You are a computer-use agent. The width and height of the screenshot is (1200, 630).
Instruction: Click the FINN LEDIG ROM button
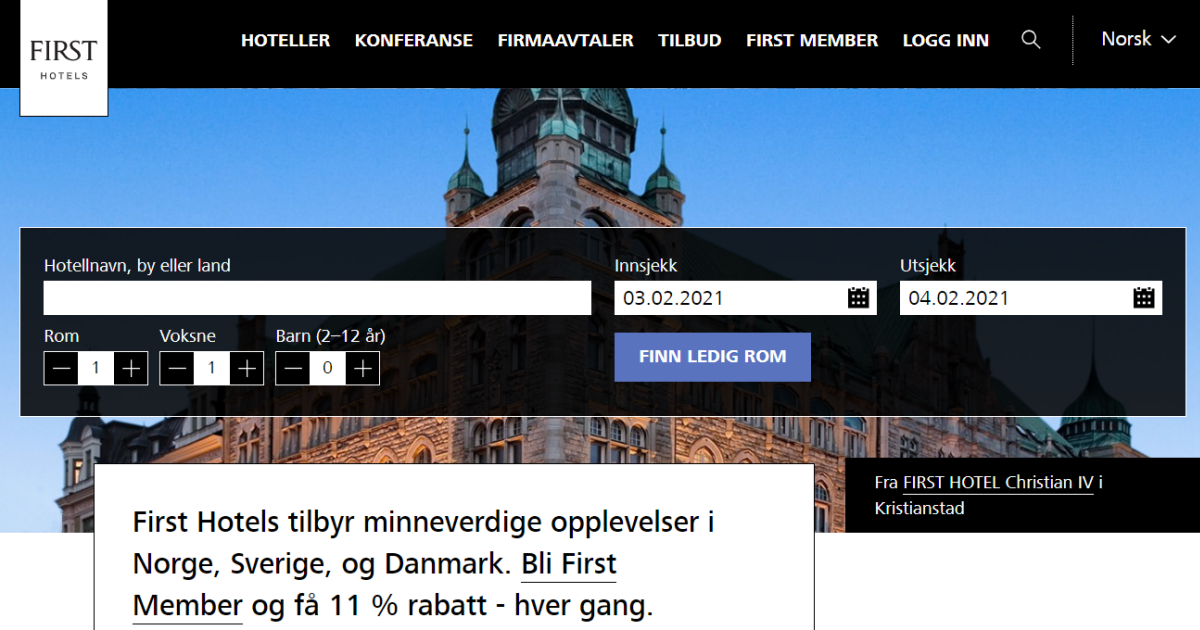(x=712, y=357)
